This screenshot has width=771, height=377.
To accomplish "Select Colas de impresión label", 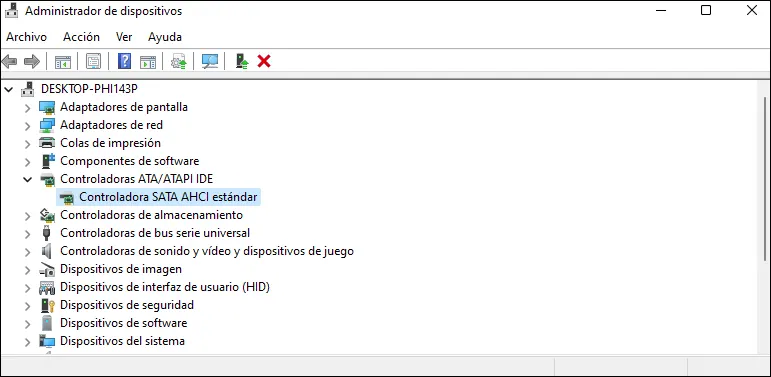I will [111, 143].
